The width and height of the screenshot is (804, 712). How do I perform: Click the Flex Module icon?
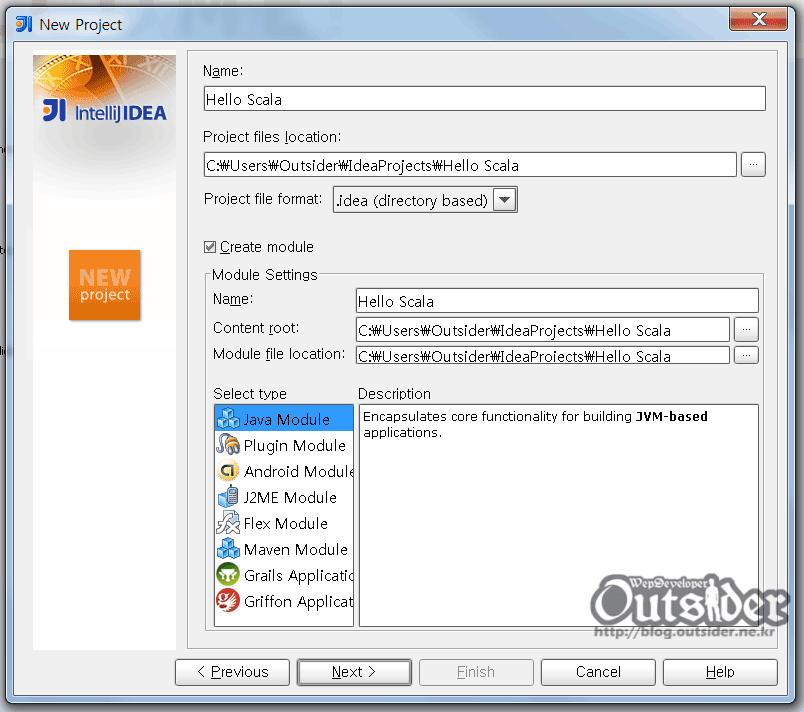[228, 523]
